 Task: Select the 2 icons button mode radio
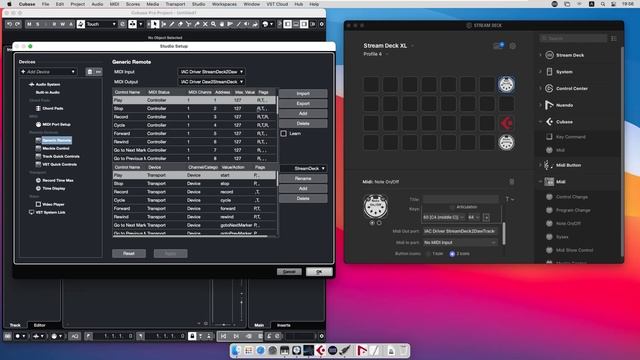point(452,254)
